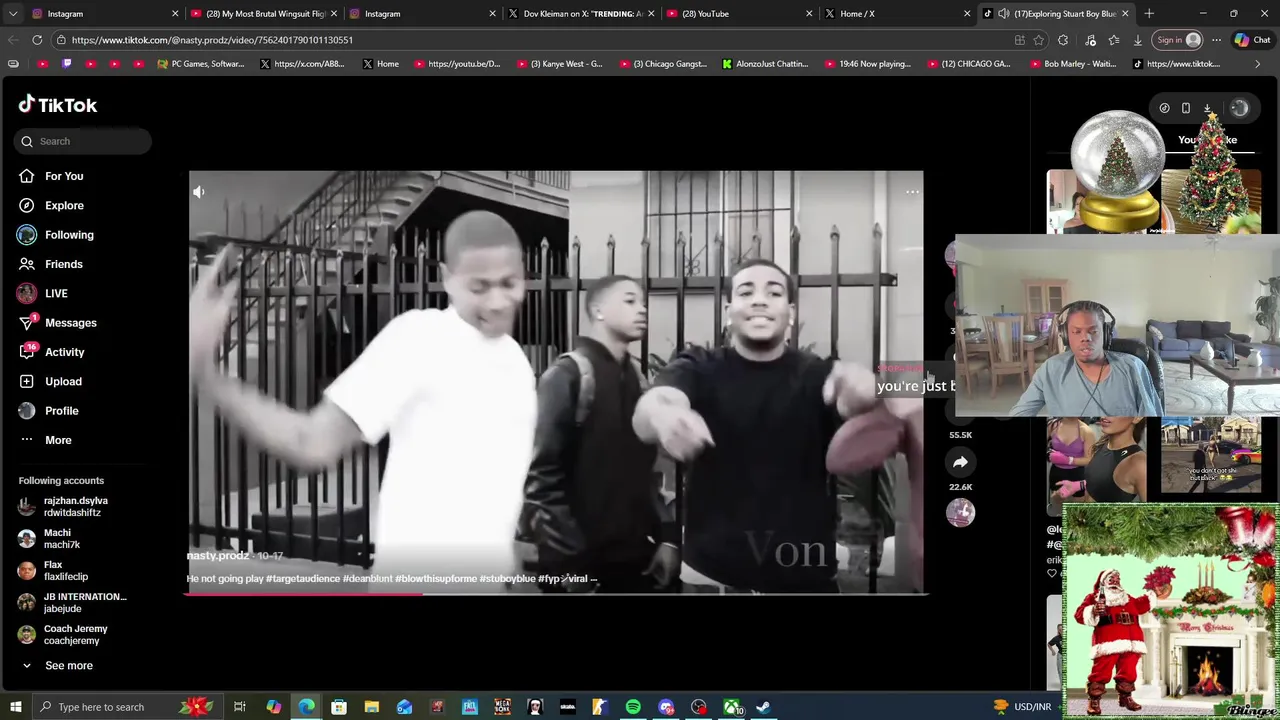
Task: Open TikTok LIVE
Action: click(x=56, y=293)
